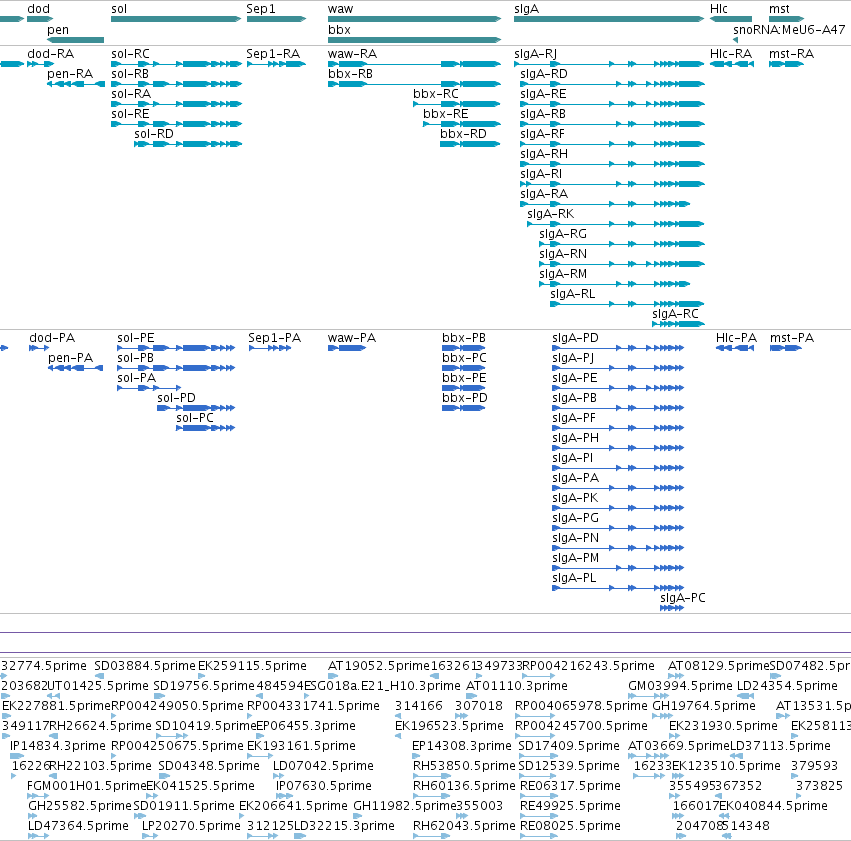Select protein mst-PA
The image size is (851, 841).
pos(792,338)
